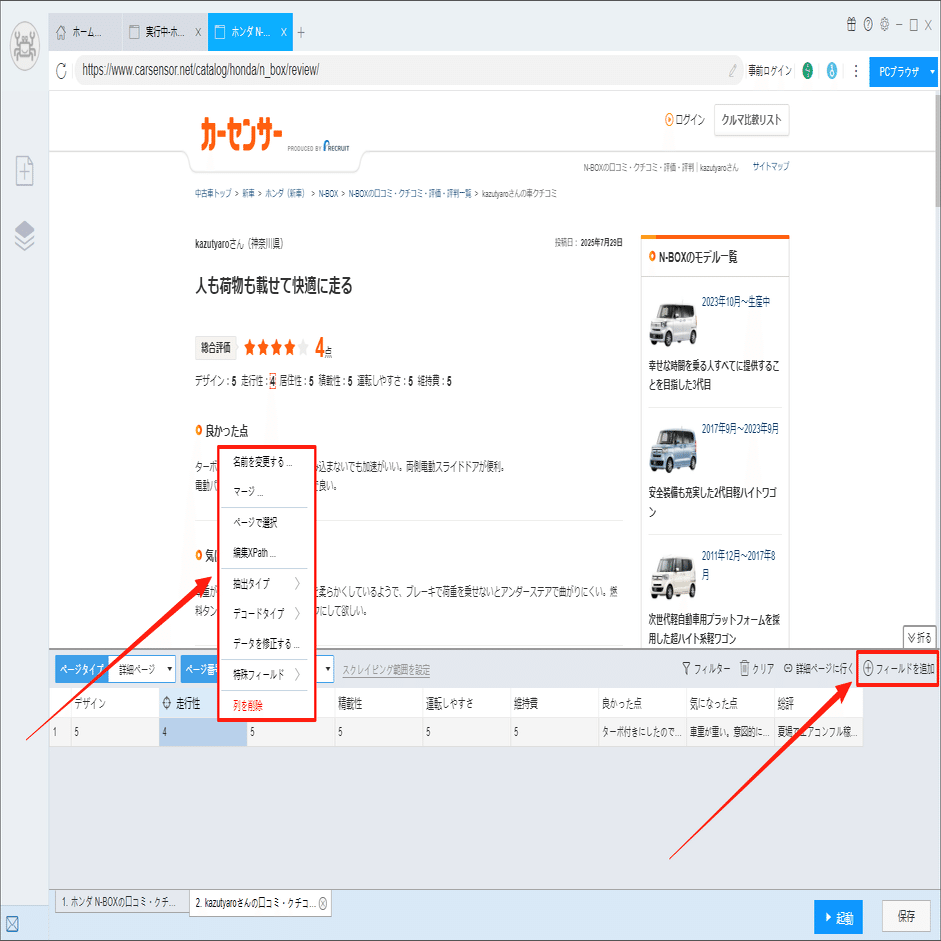Viewport: 941px width, 941px height.
Task: Click the cell 車重が重い。意図的に
Action: (729, 732)
